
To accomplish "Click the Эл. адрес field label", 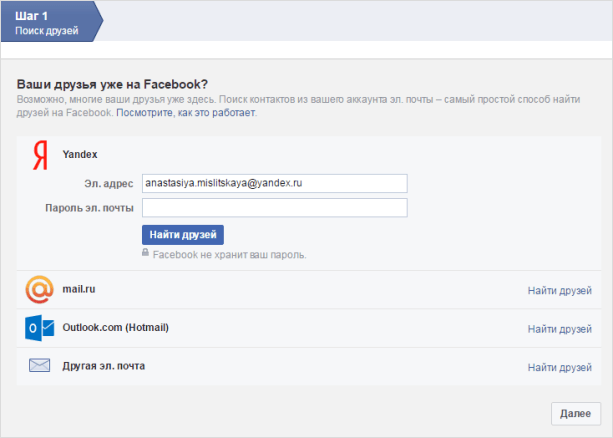I will pos(109,184).
